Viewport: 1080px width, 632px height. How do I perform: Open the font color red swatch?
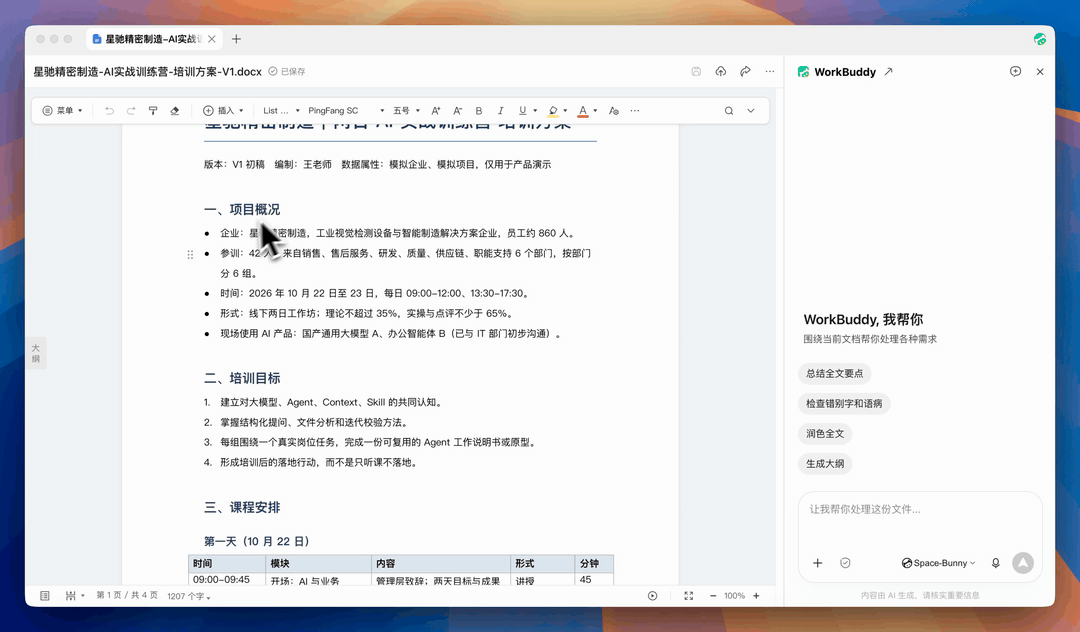583,111
